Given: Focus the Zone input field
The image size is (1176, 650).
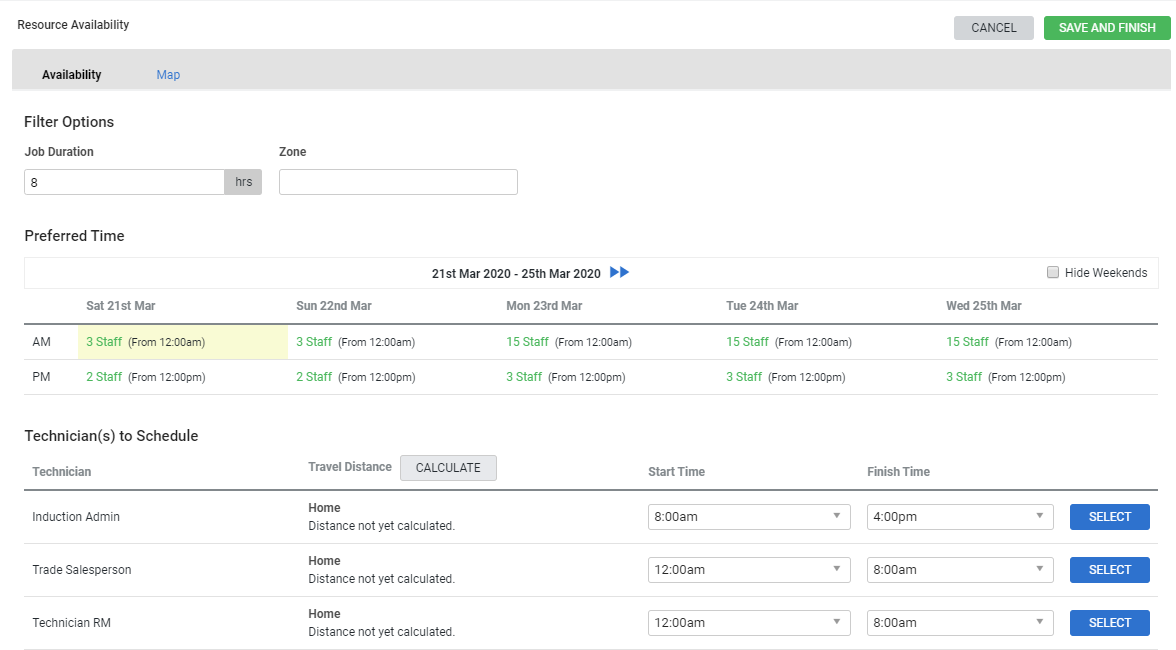Looking at the screenshot, I should point(398,182).
